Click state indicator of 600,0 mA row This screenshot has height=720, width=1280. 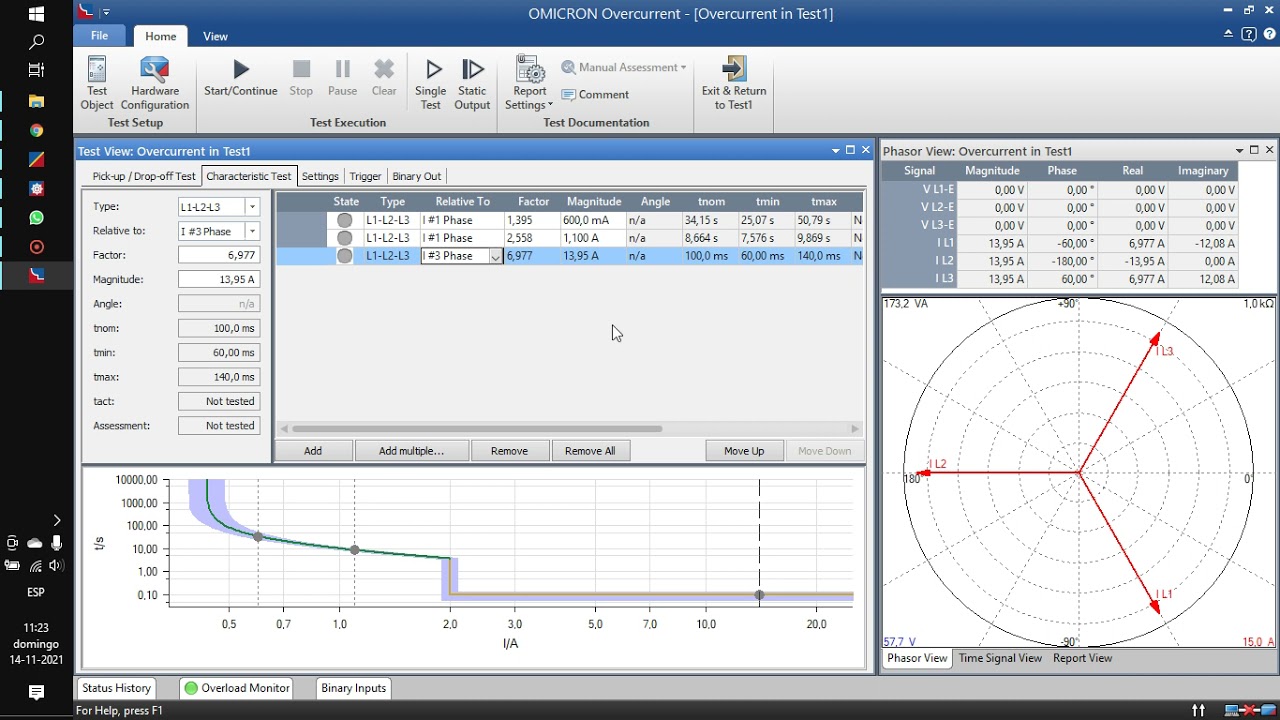coord(345,220)
